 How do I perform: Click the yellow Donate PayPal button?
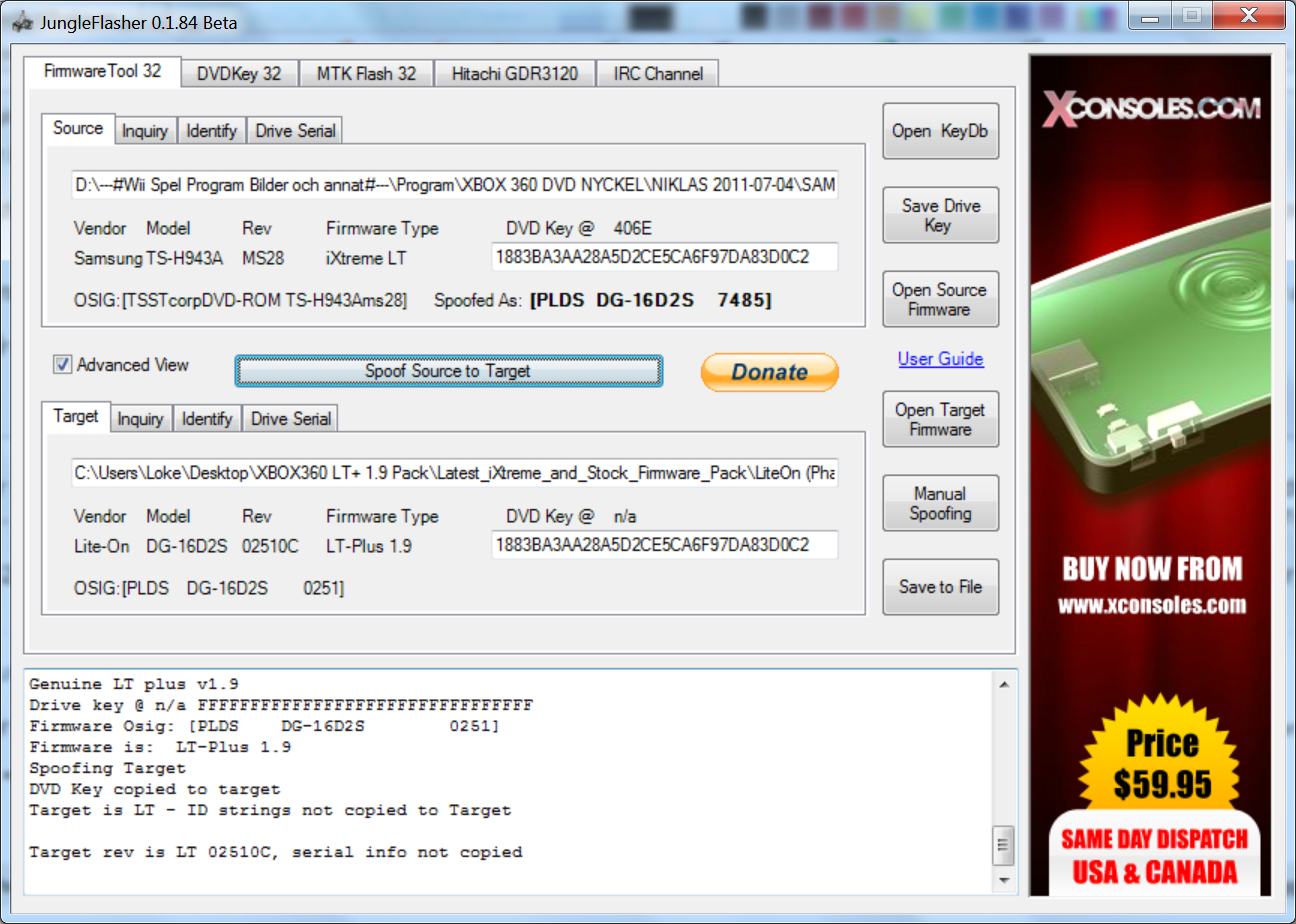click(x=769, y=372)
